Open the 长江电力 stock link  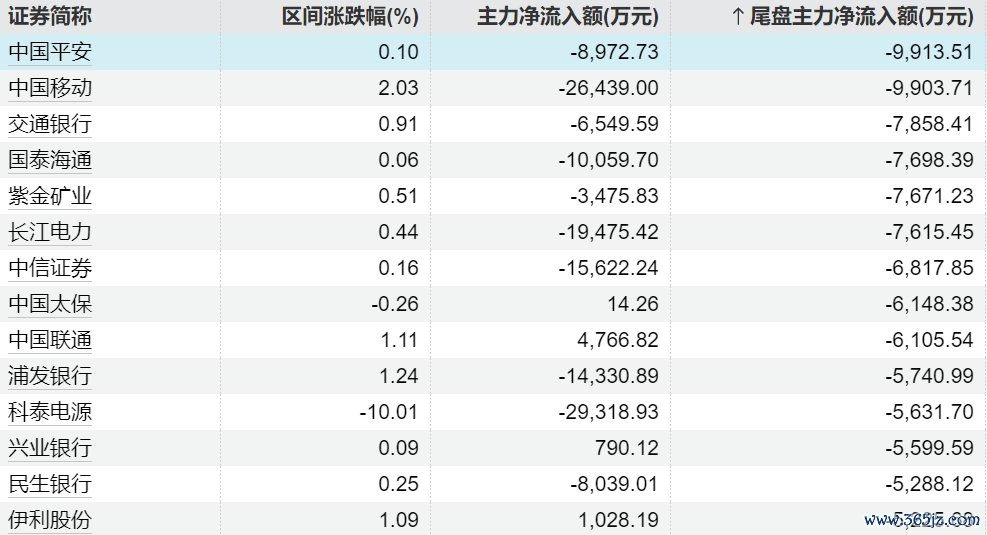point(50,232)
